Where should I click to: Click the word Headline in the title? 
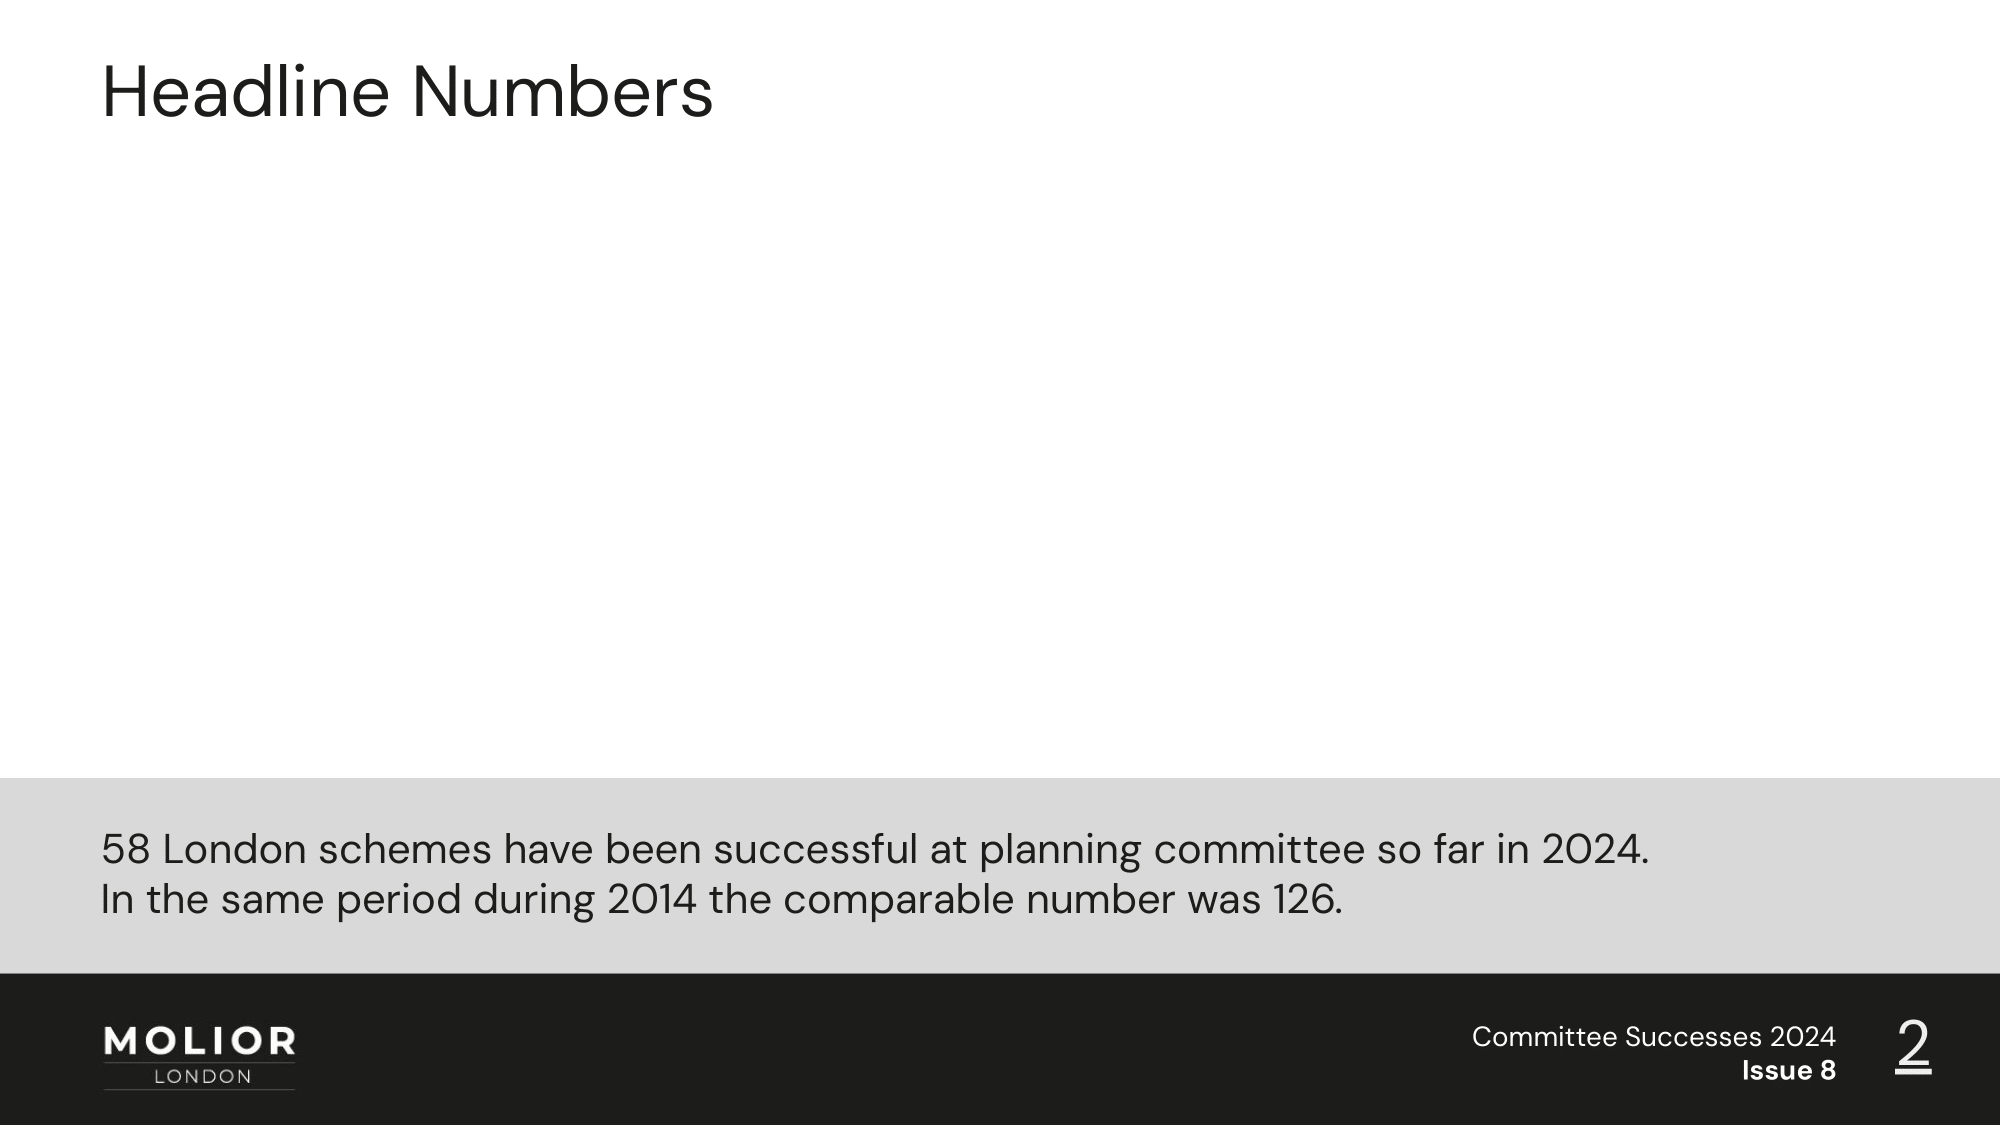click(x=246, y=92)
